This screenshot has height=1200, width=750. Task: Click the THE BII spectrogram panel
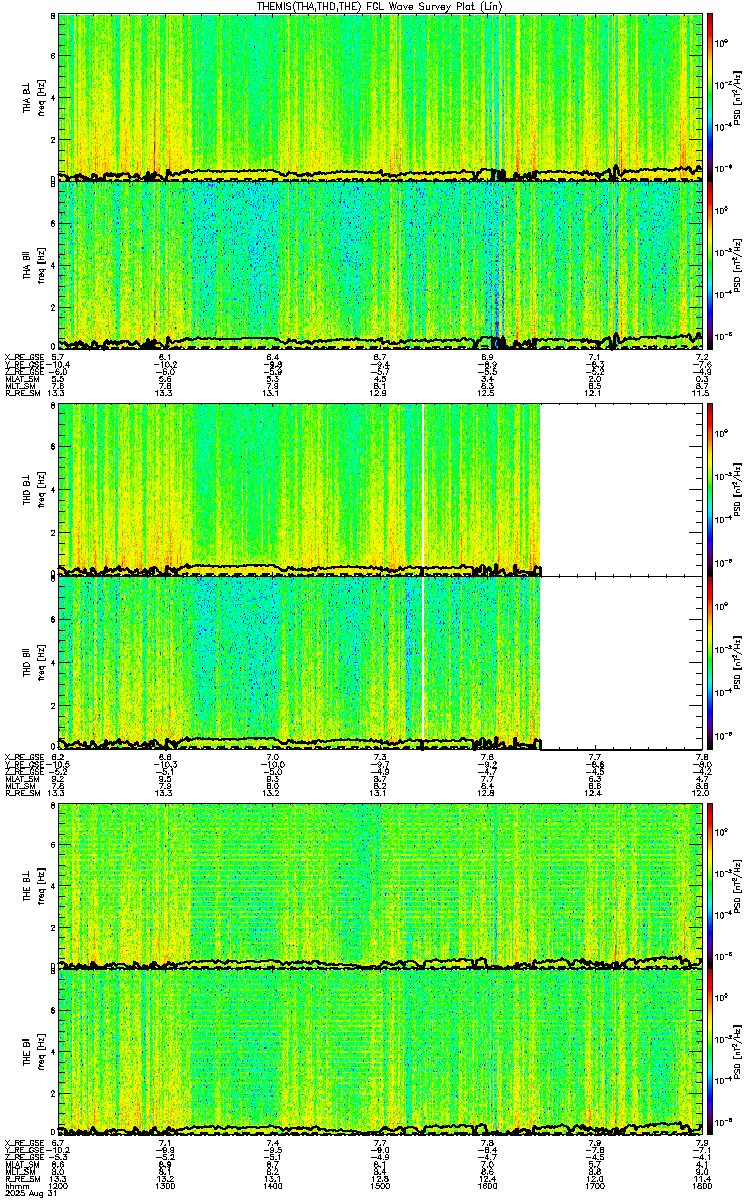(380, 1054)
